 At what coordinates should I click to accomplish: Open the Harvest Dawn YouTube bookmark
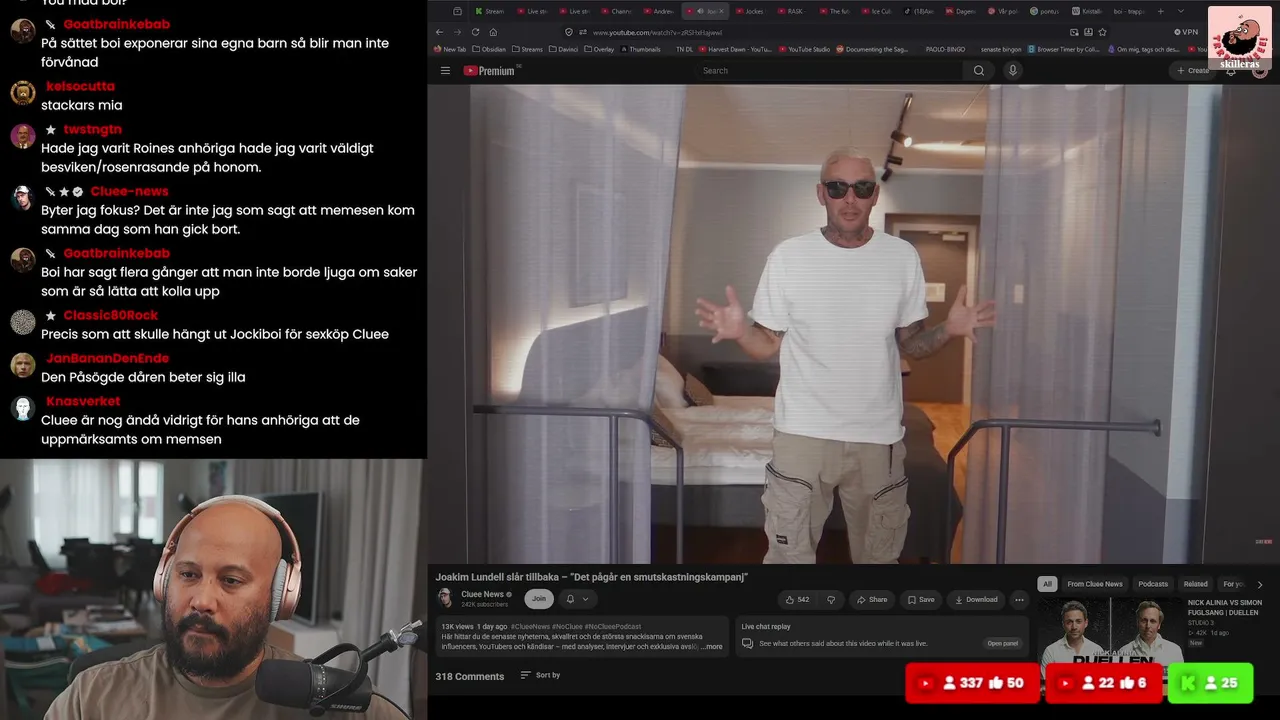coord(735,49)
